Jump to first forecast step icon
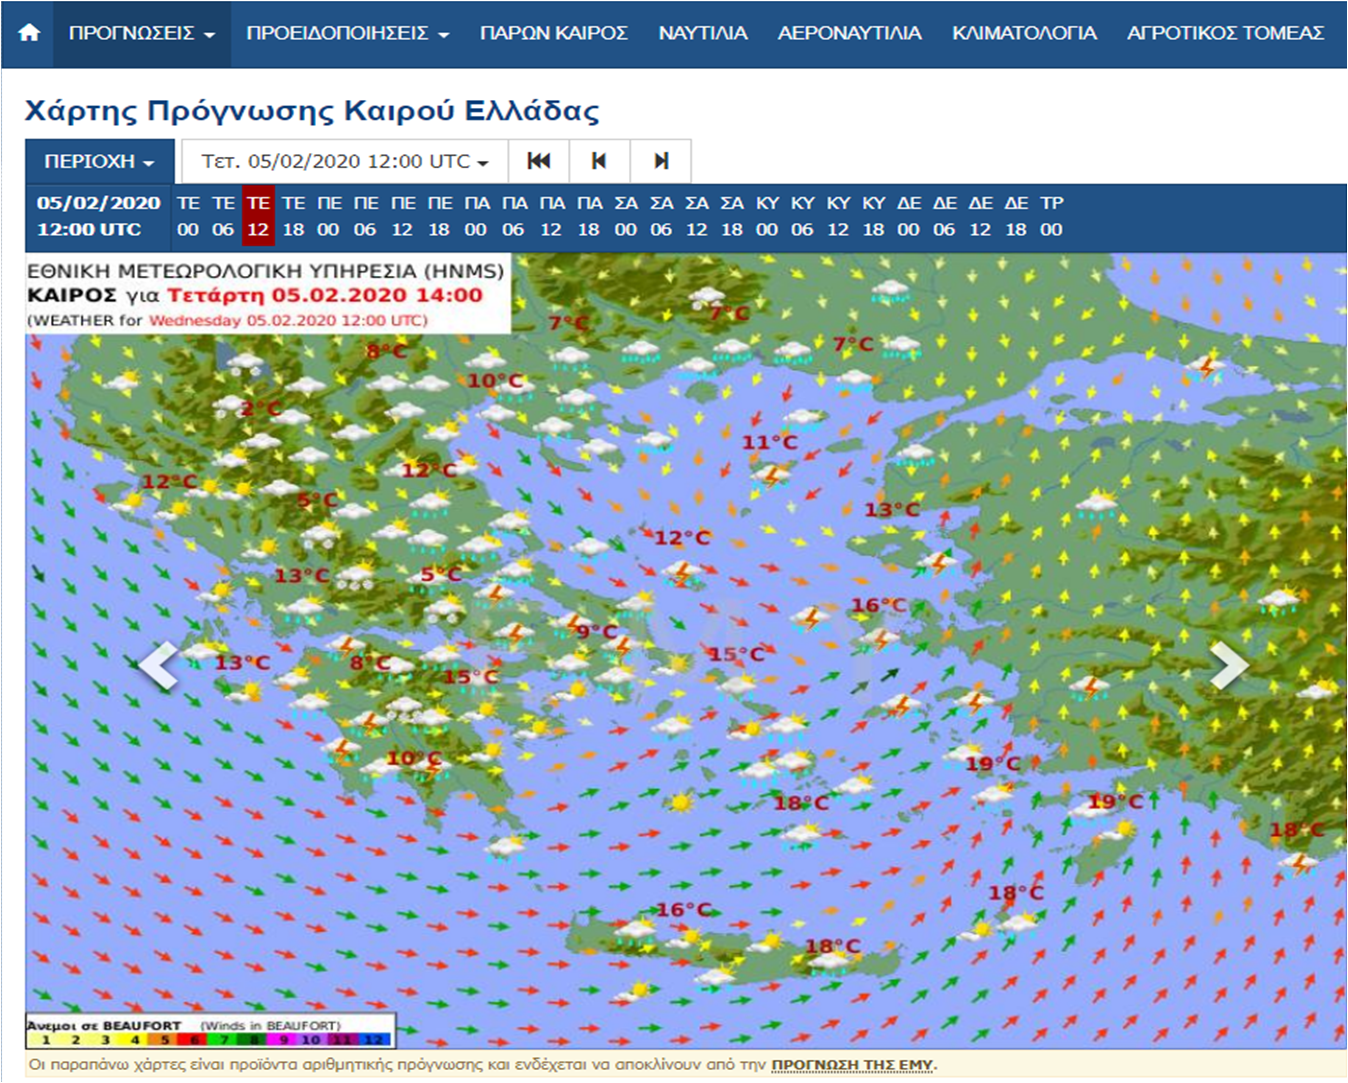 click(539, 161)
